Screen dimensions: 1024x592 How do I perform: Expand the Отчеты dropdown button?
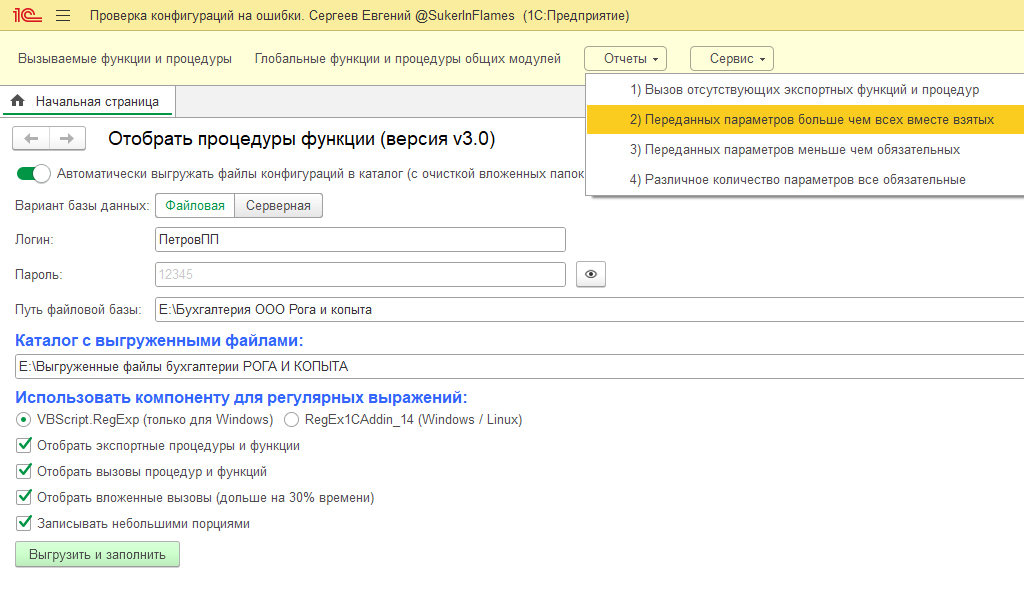point(625,59)
